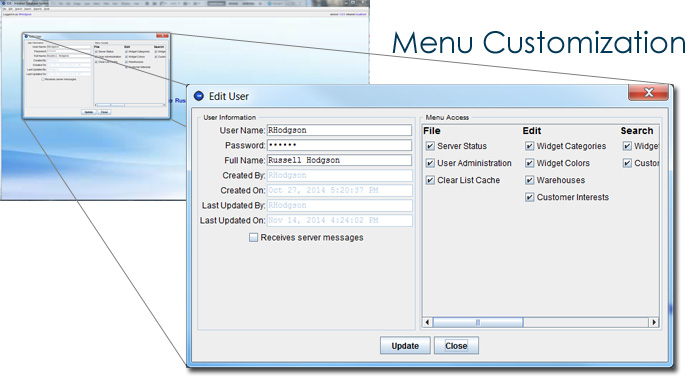
Task: Uncheck Widget Categories under Edit
Action: click(529, 146)
